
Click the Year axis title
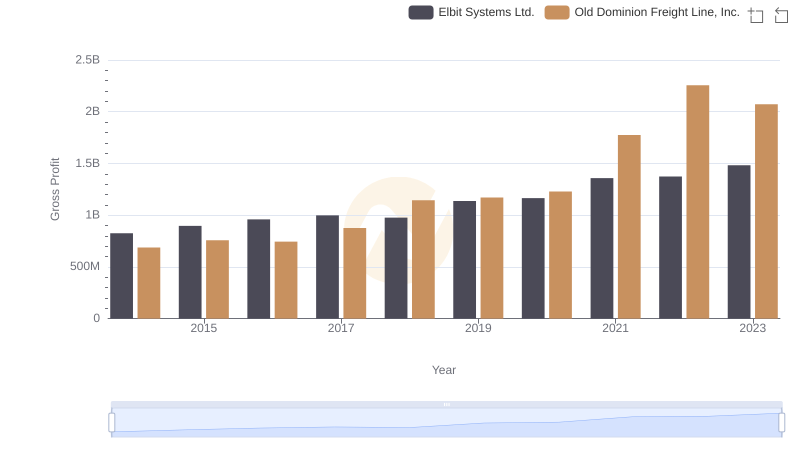coord(444,370)
